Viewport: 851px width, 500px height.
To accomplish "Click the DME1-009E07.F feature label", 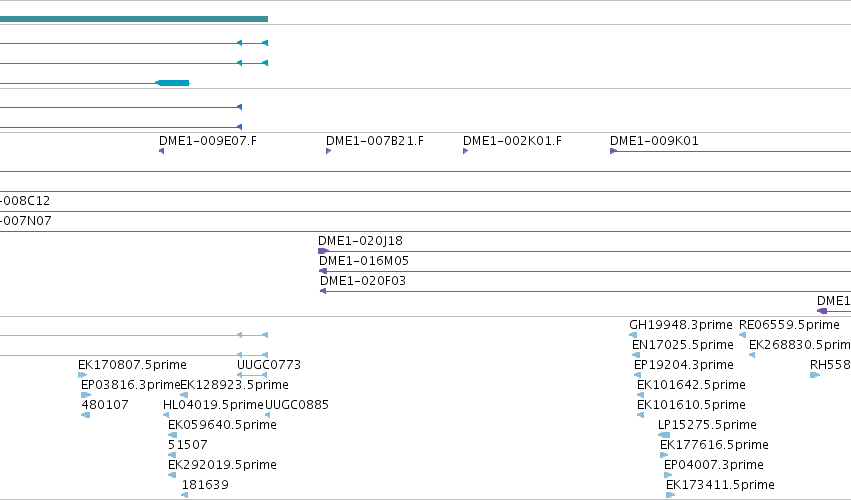I will [207, 141].
